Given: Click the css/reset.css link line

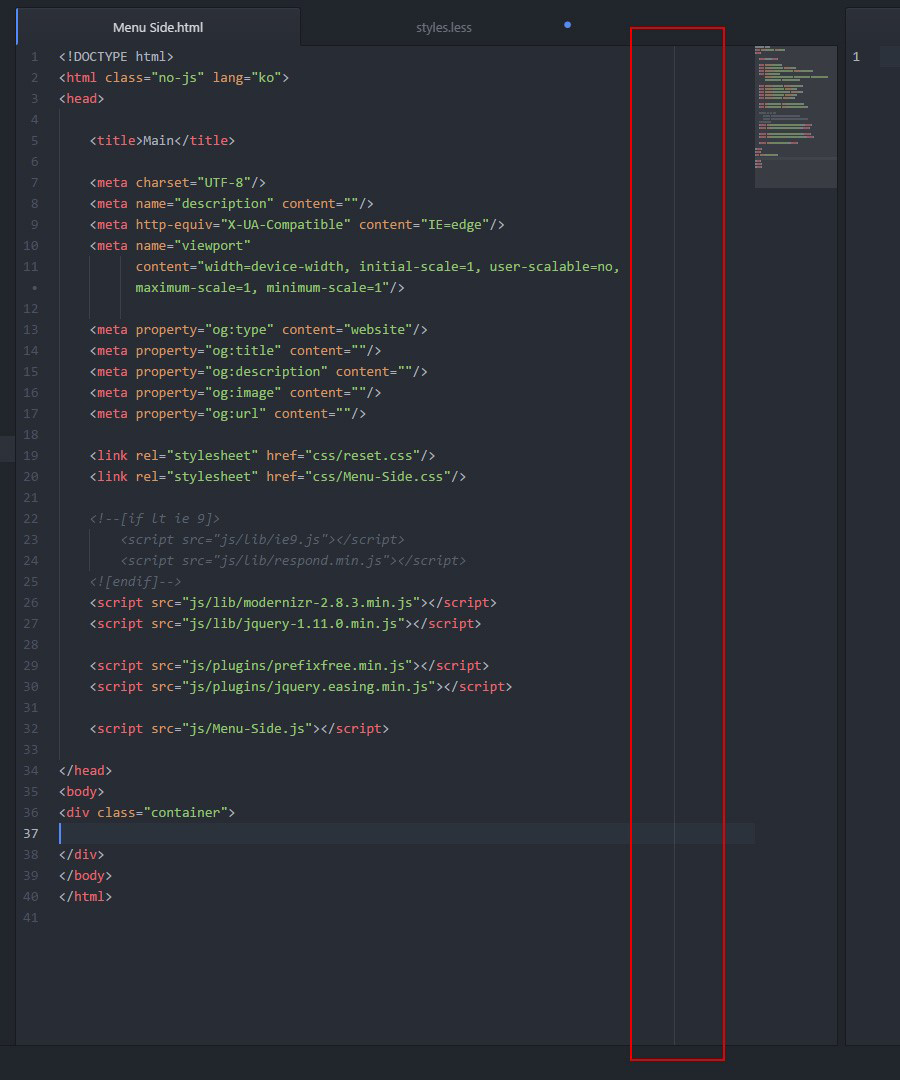Looking at the screenshot, I should click(x=262, y=456).
